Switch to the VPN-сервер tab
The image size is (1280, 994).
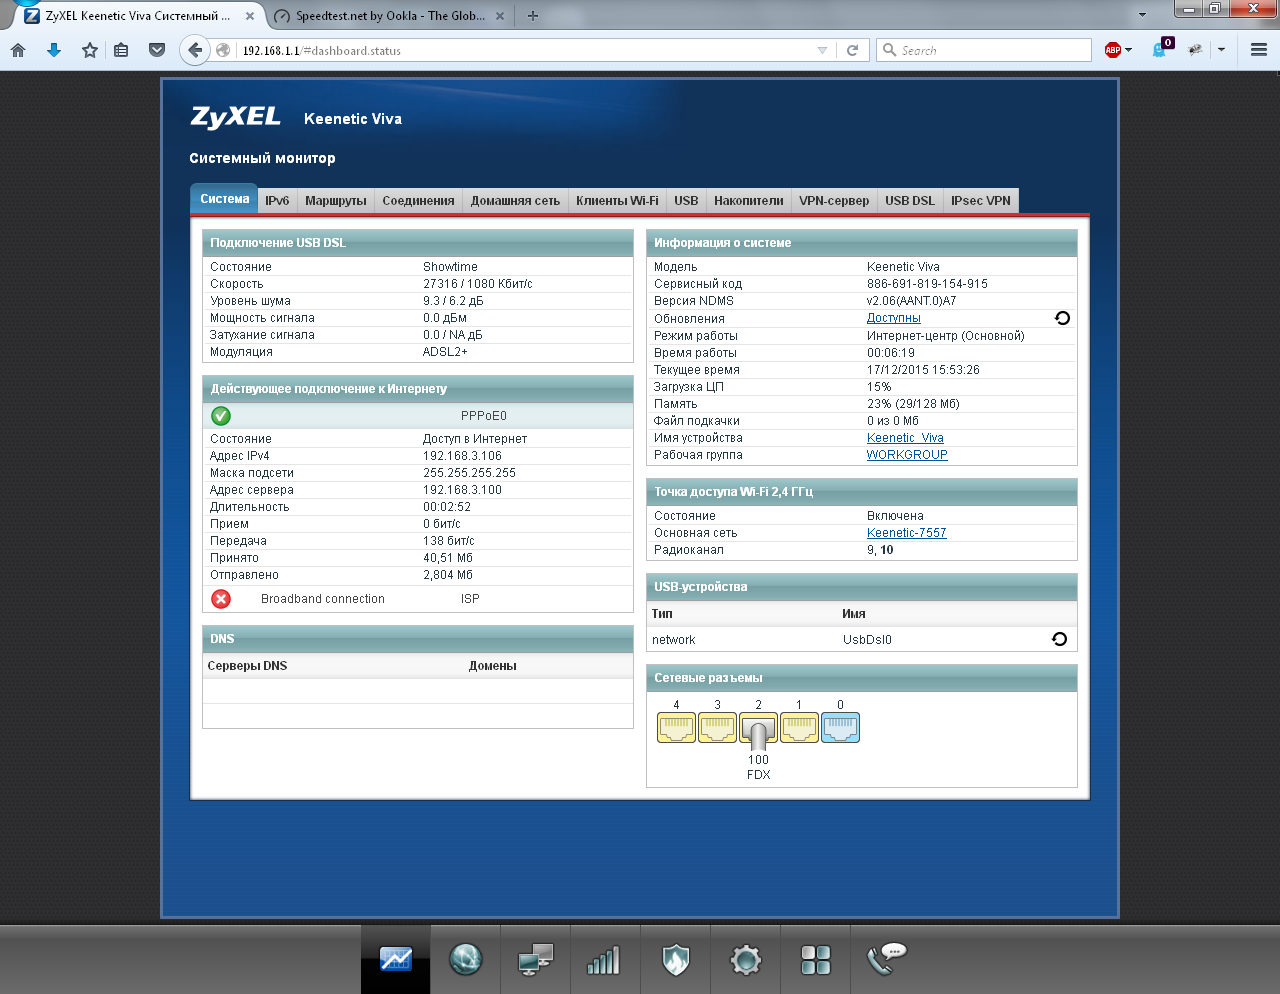coord(834,201)
